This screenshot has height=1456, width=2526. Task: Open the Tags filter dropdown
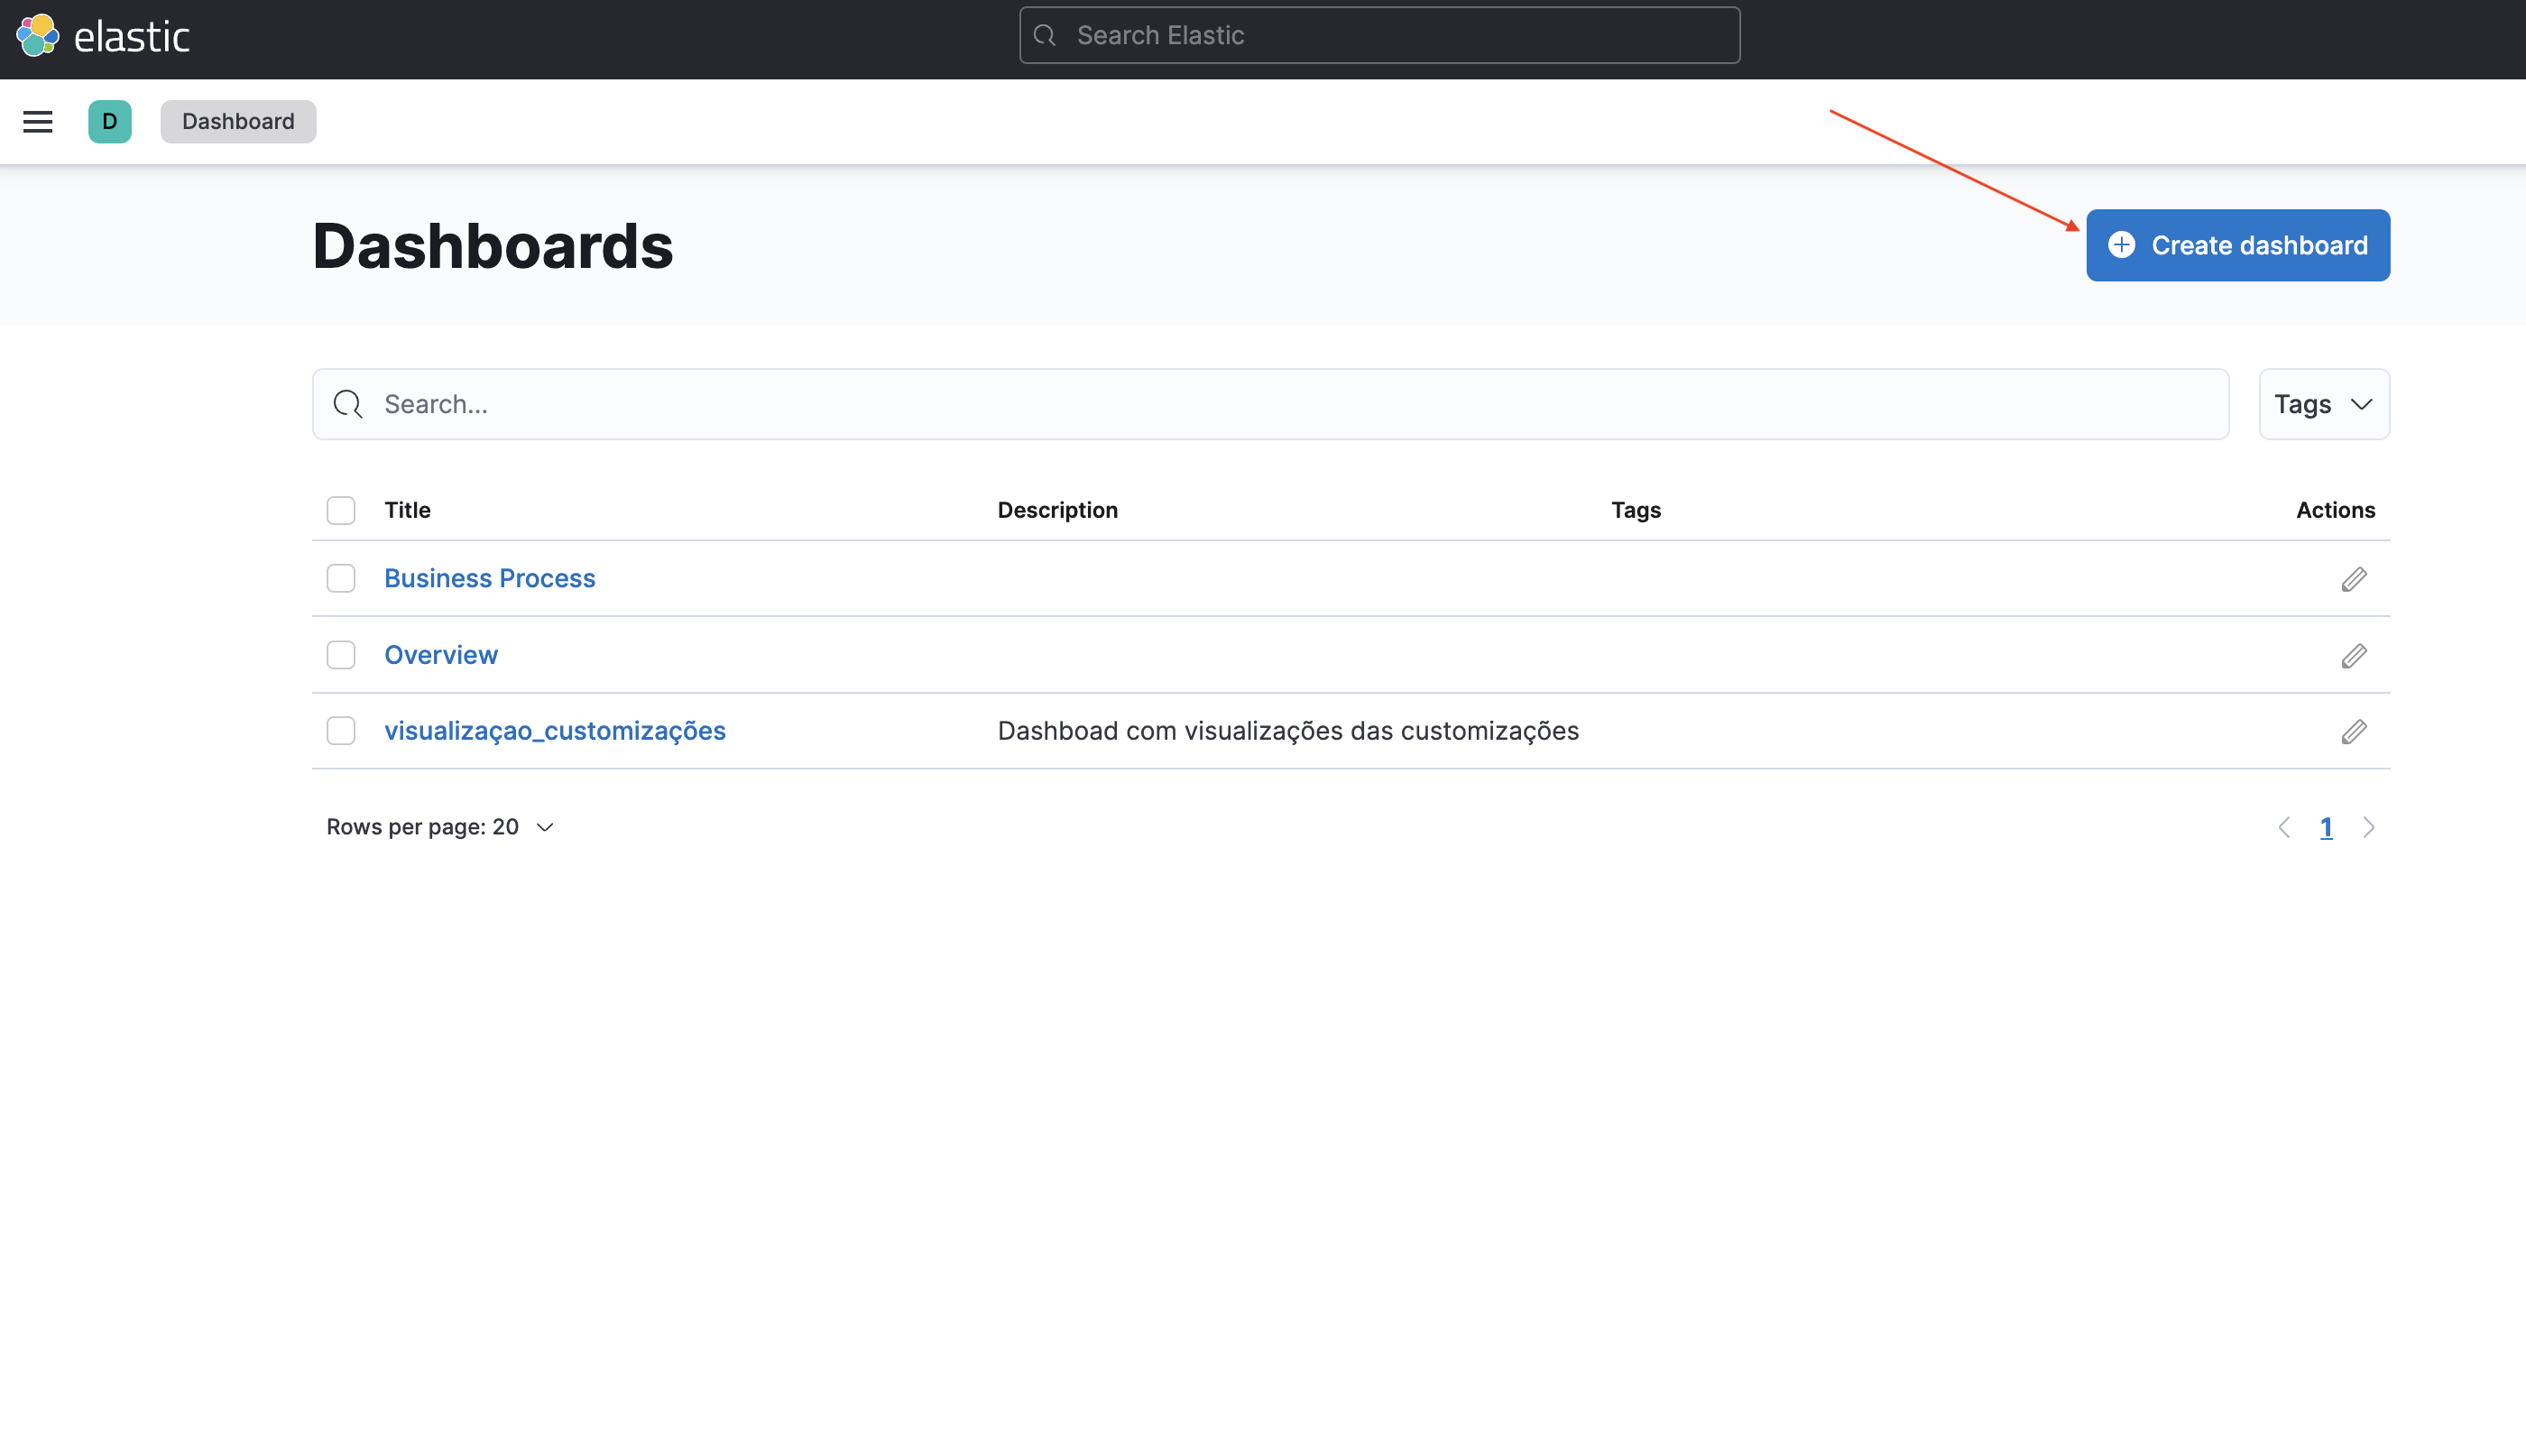point(2324,404)
